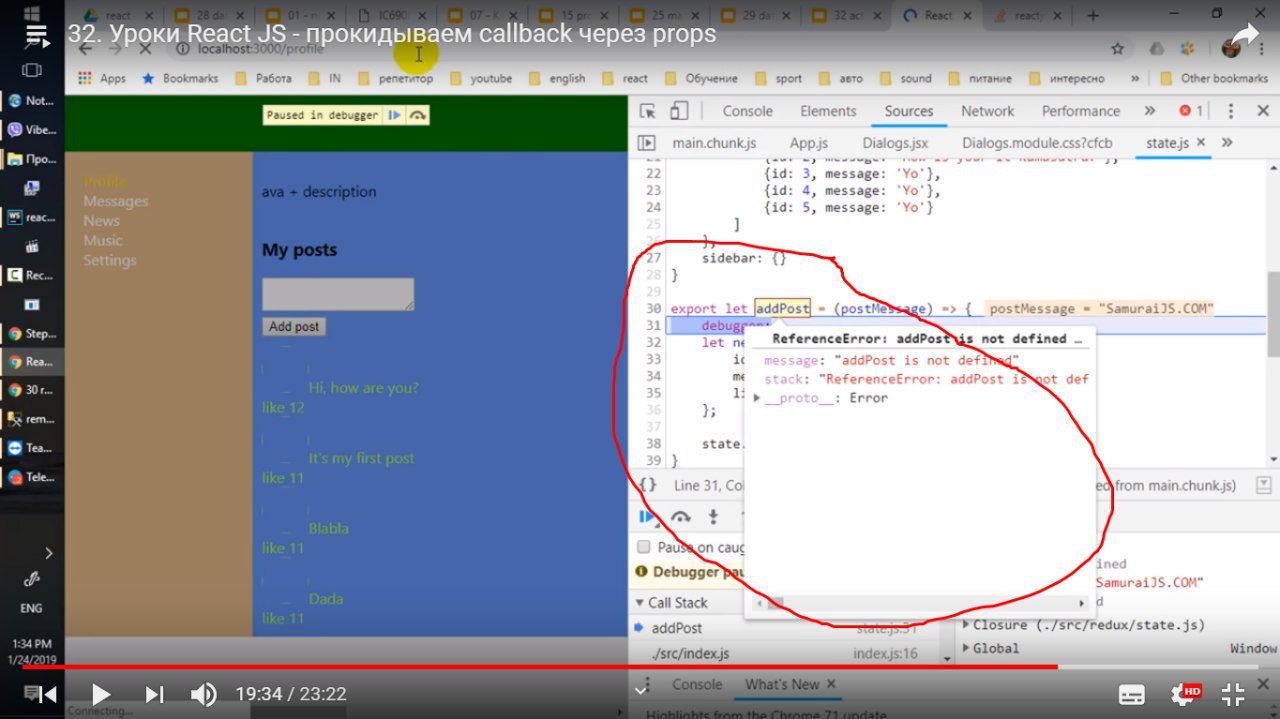1280x719 pixels.
Task: Click the red error count indicator
Action: 1191,111
